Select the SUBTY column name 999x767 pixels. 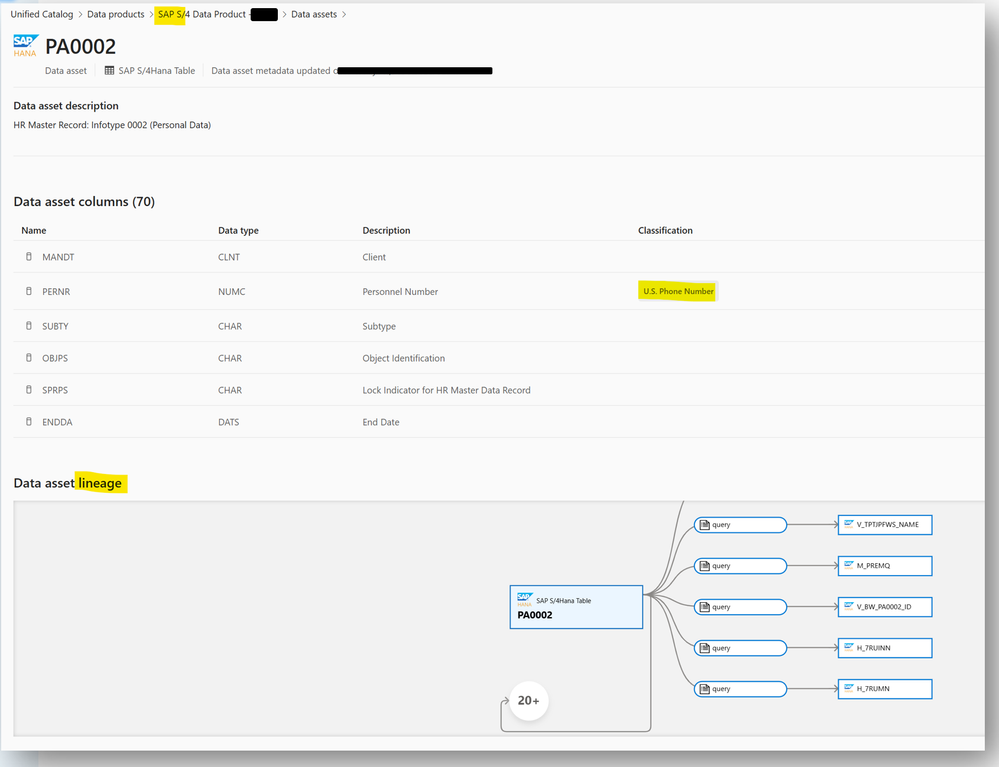55,326
